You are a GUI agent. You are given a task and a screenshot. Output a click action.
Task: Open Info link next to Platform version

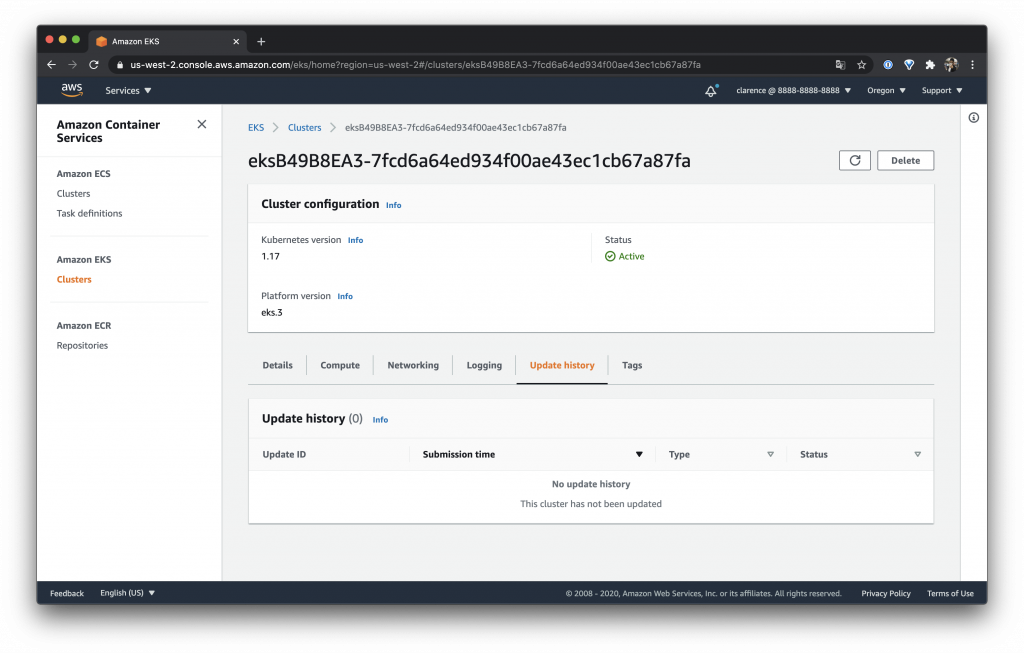[345, 296]
